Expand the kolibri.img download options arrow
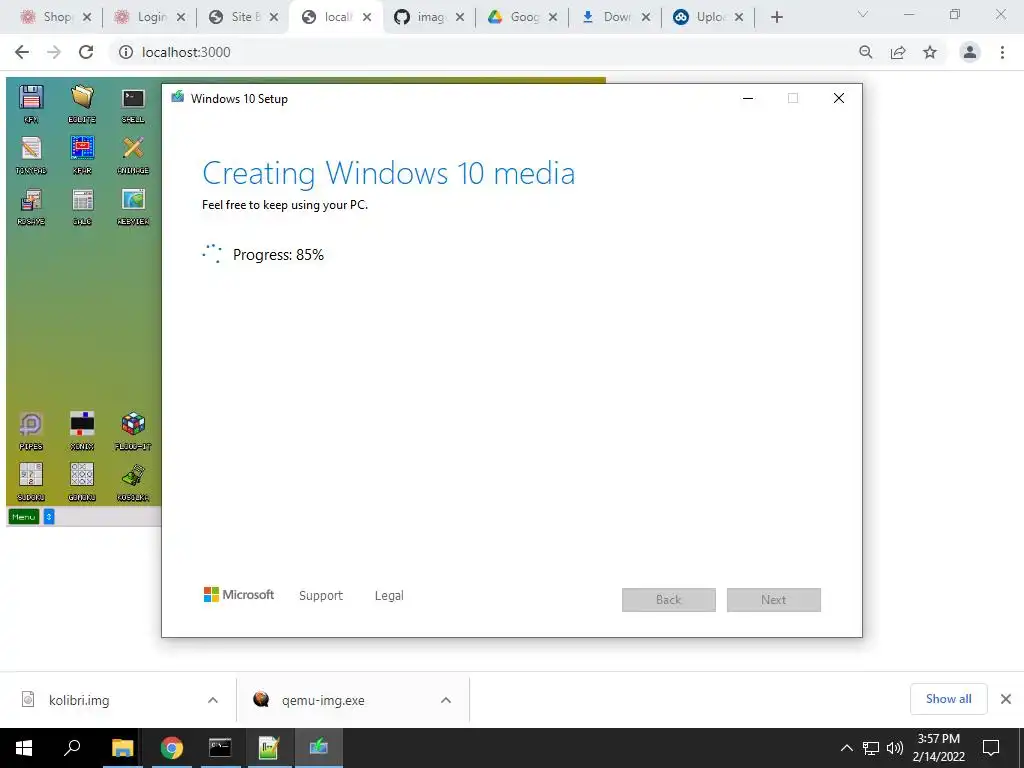 click(x=213, y=700)
